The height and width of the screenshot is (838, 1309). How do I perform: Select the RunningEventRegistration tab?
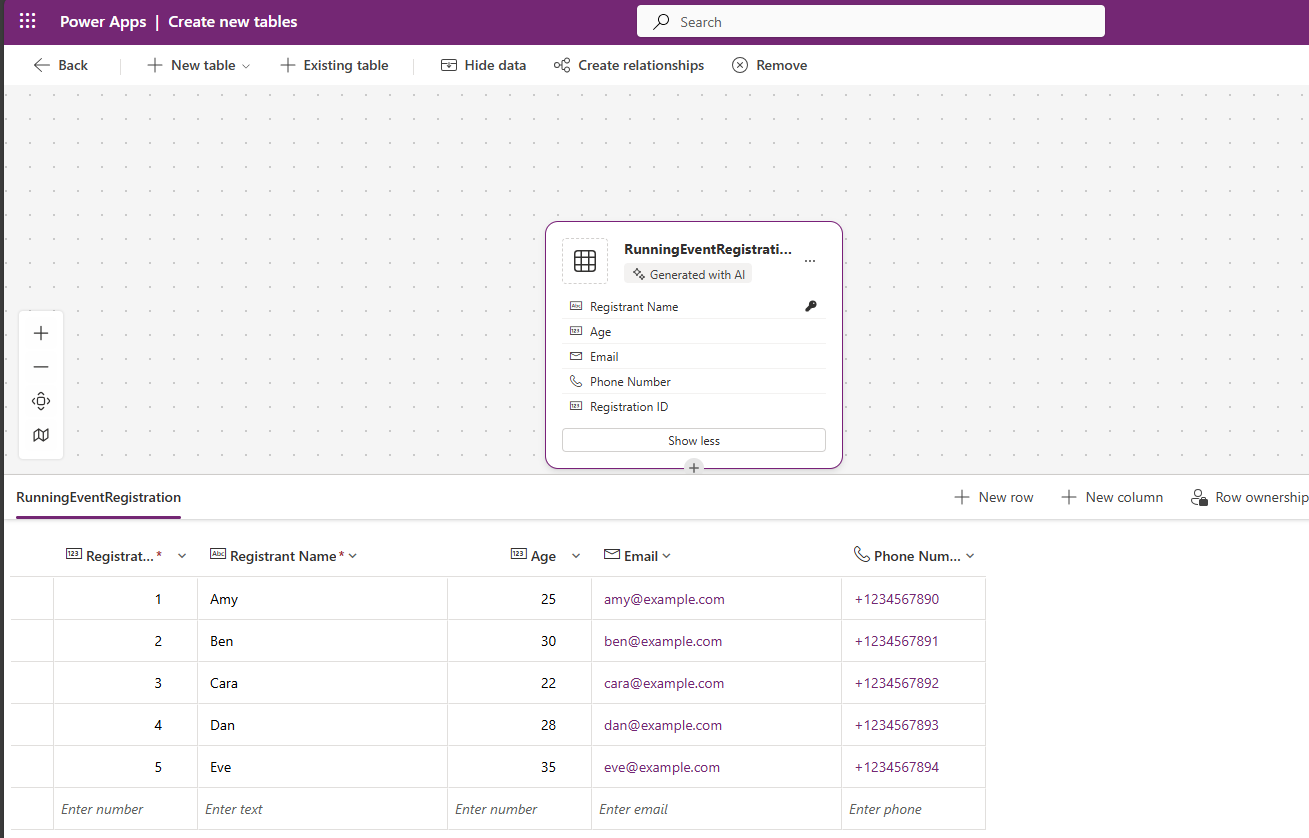click(98, 497)
